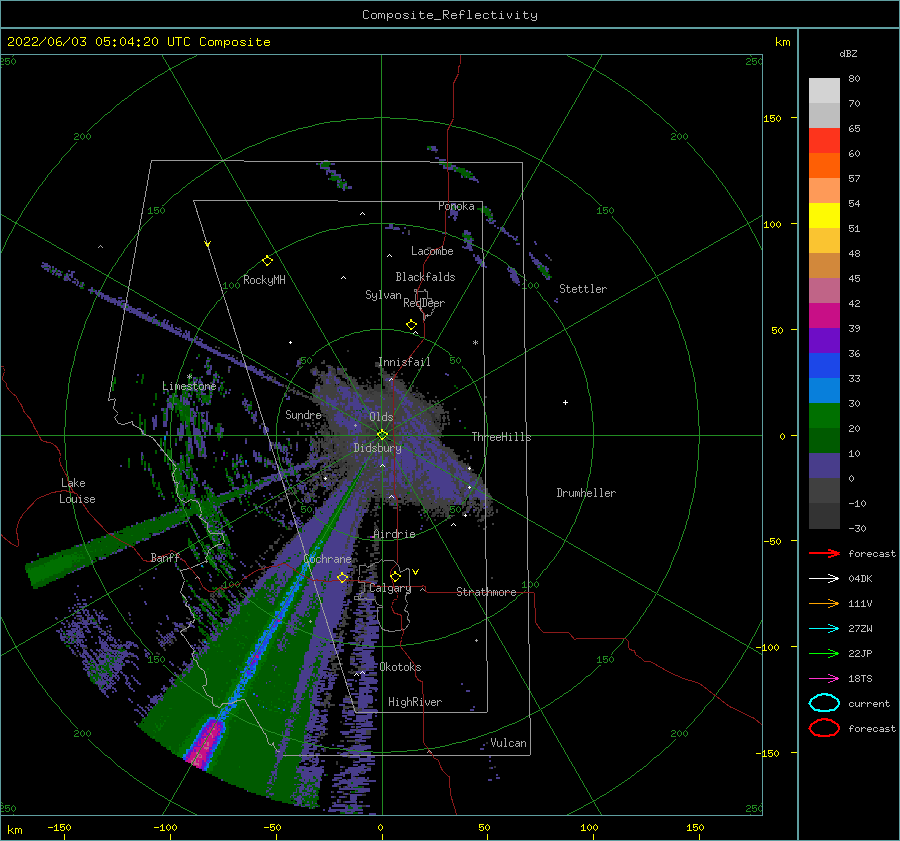Screen dimensions: 900x841
Task: Click the dBZ scale heading
Action: click(848, 54)
